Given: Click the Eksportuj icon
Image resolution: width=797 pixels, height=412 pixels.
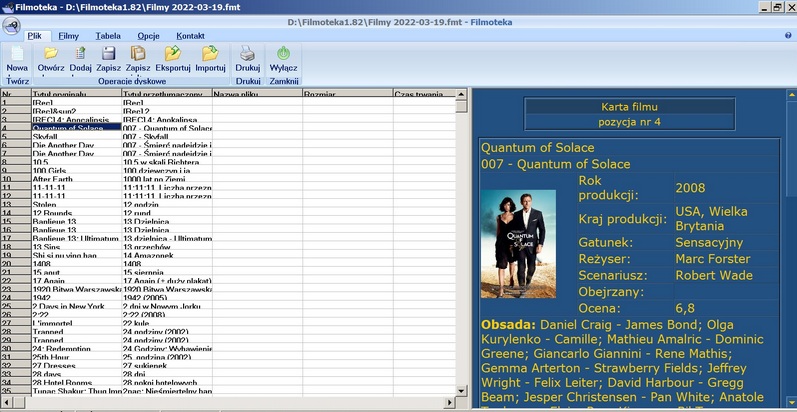Looking at the screenshot, I should (173, 55).
